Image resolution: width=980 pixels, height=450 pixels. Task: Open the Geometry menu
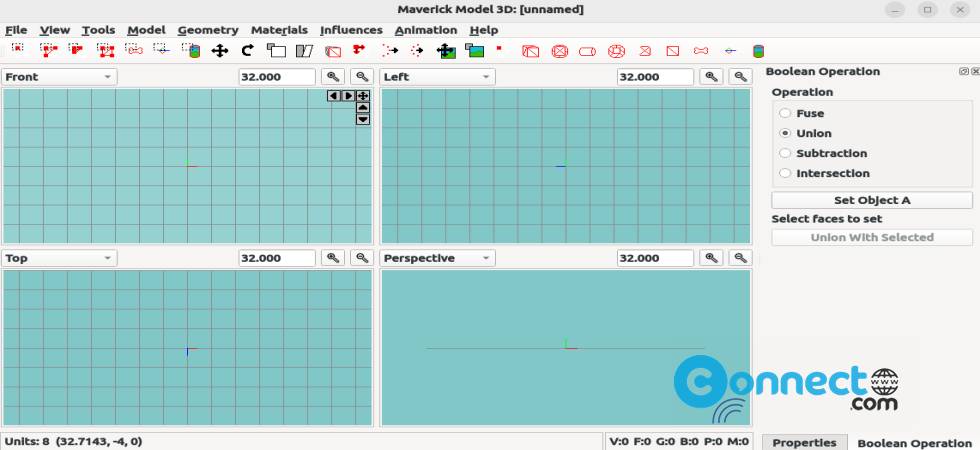click(208, 30)
